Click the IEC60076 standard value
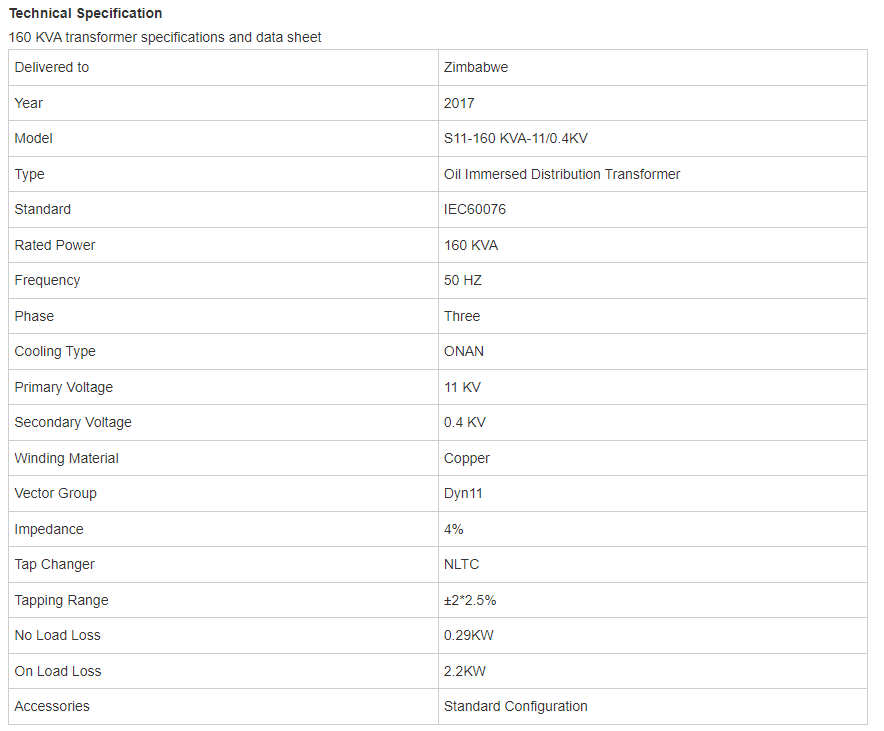 tap(475, 210)
